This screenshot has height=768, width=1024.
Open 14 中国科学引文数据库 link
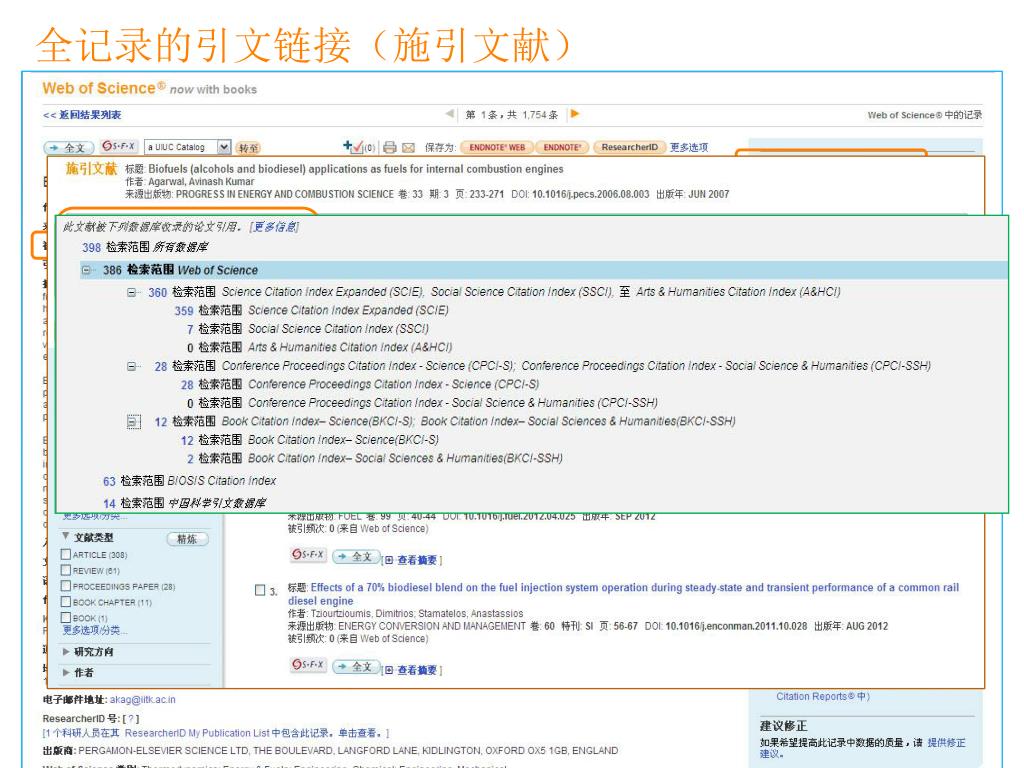point(109,504)
